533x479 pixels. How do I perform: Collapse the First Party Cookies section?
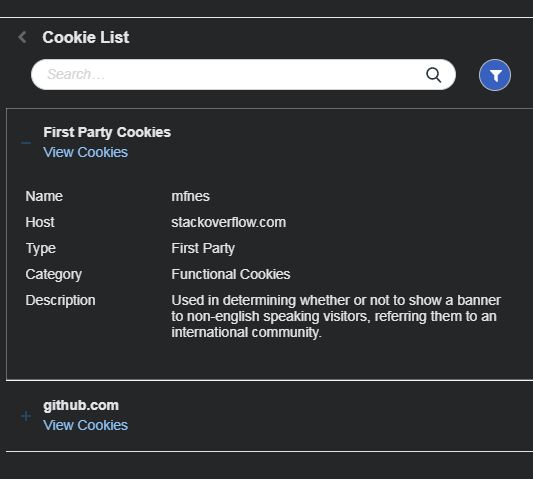pos(26,143)
